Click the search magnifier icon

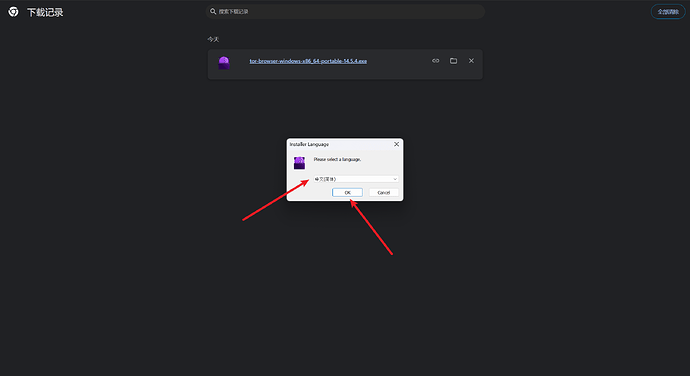213,11
